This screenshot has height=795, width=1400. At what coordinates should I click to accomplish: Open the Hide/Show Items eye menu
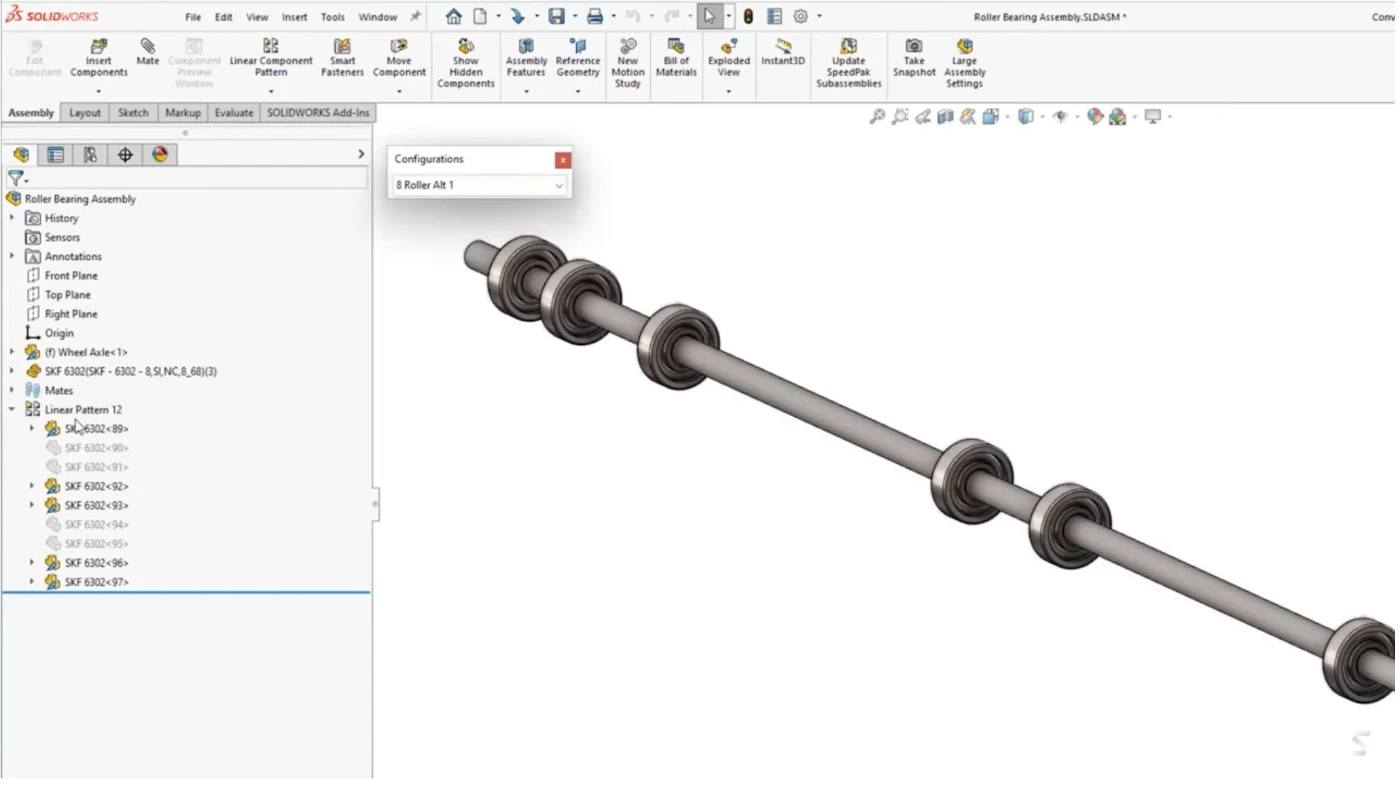1060,116
